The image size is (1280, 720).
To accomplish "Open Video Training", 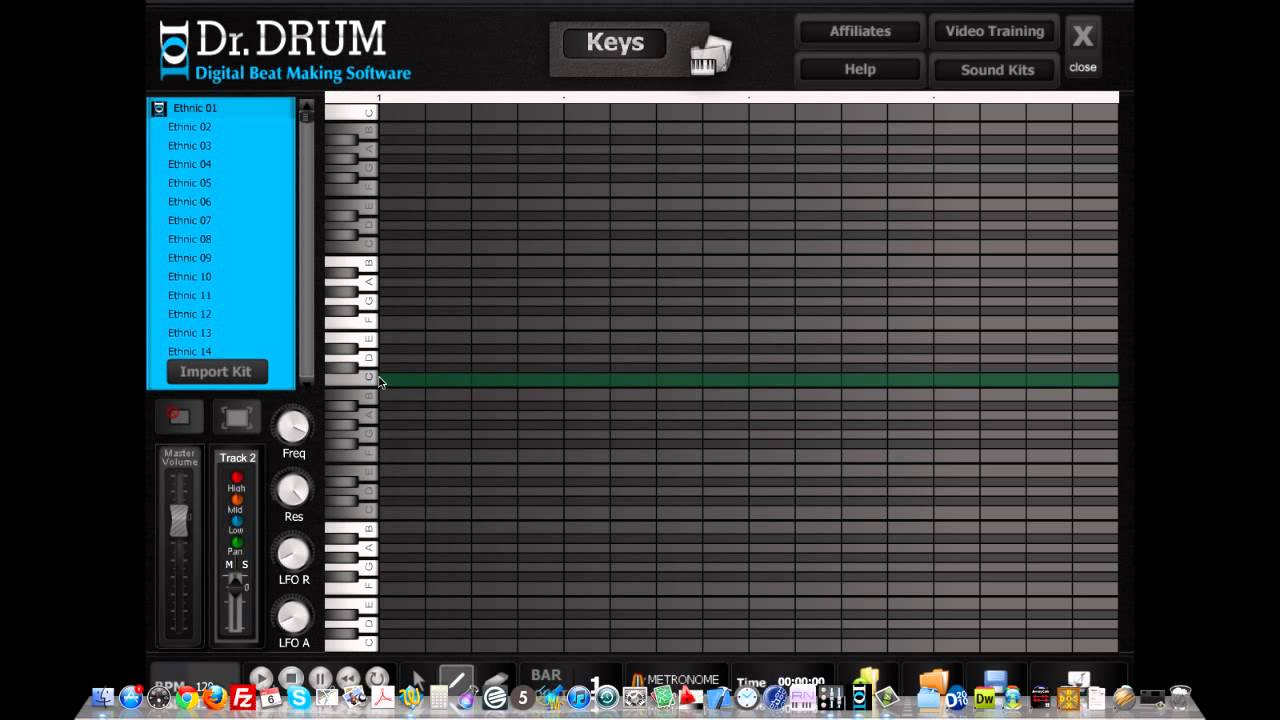I will click(x=995, y=31).
